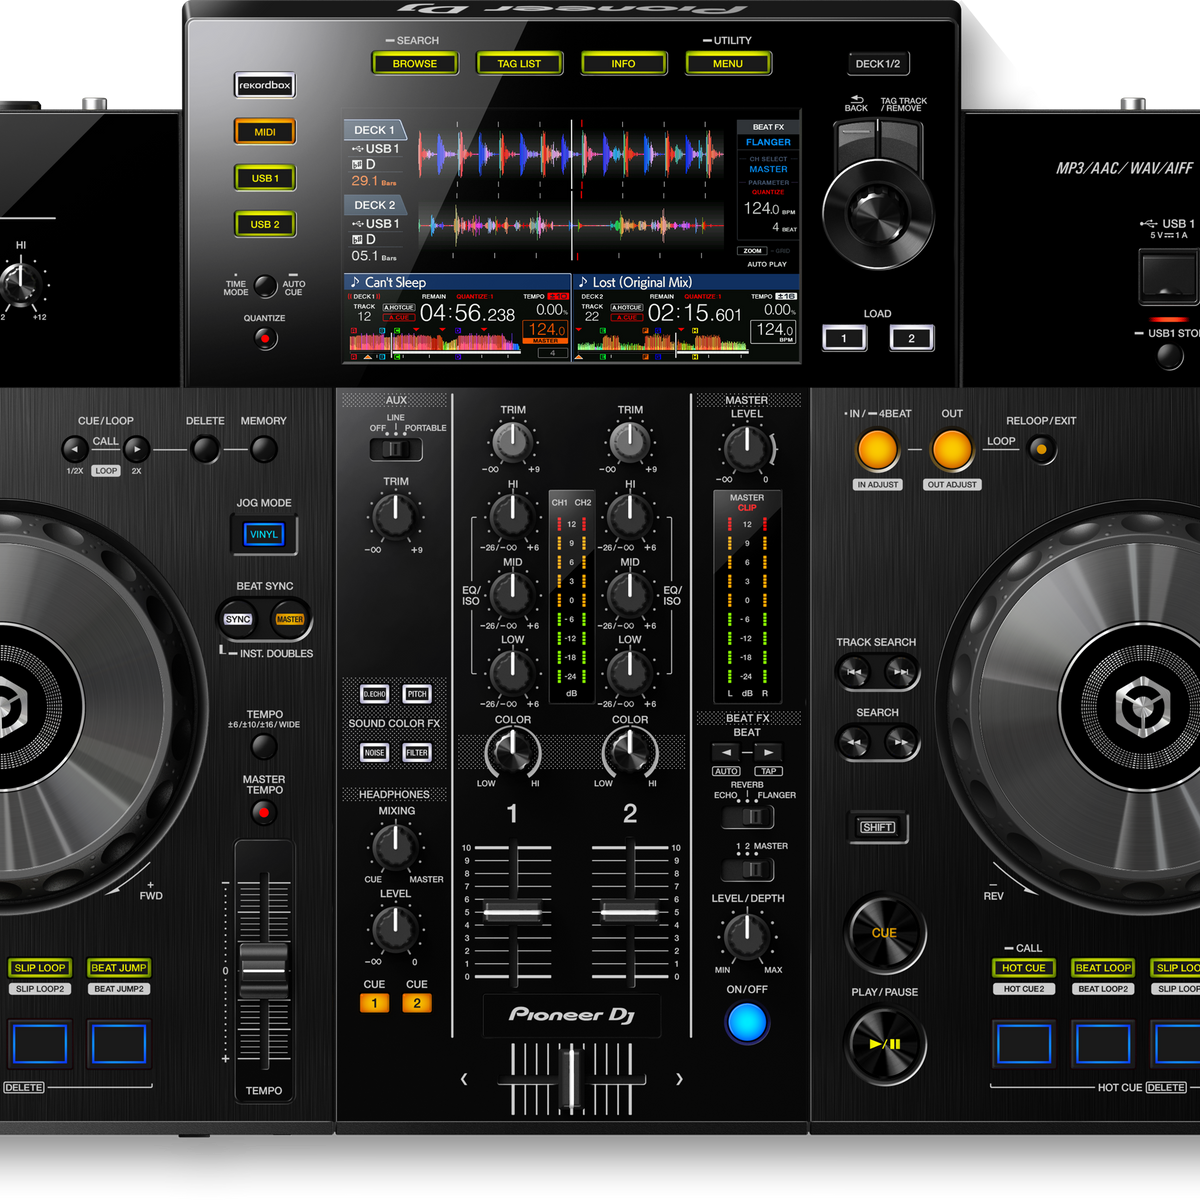Hit the PLAY/PAUSE button on right deck
The width and height of the screenshot is (1200, 1200).
click(x=885, y=1044)
